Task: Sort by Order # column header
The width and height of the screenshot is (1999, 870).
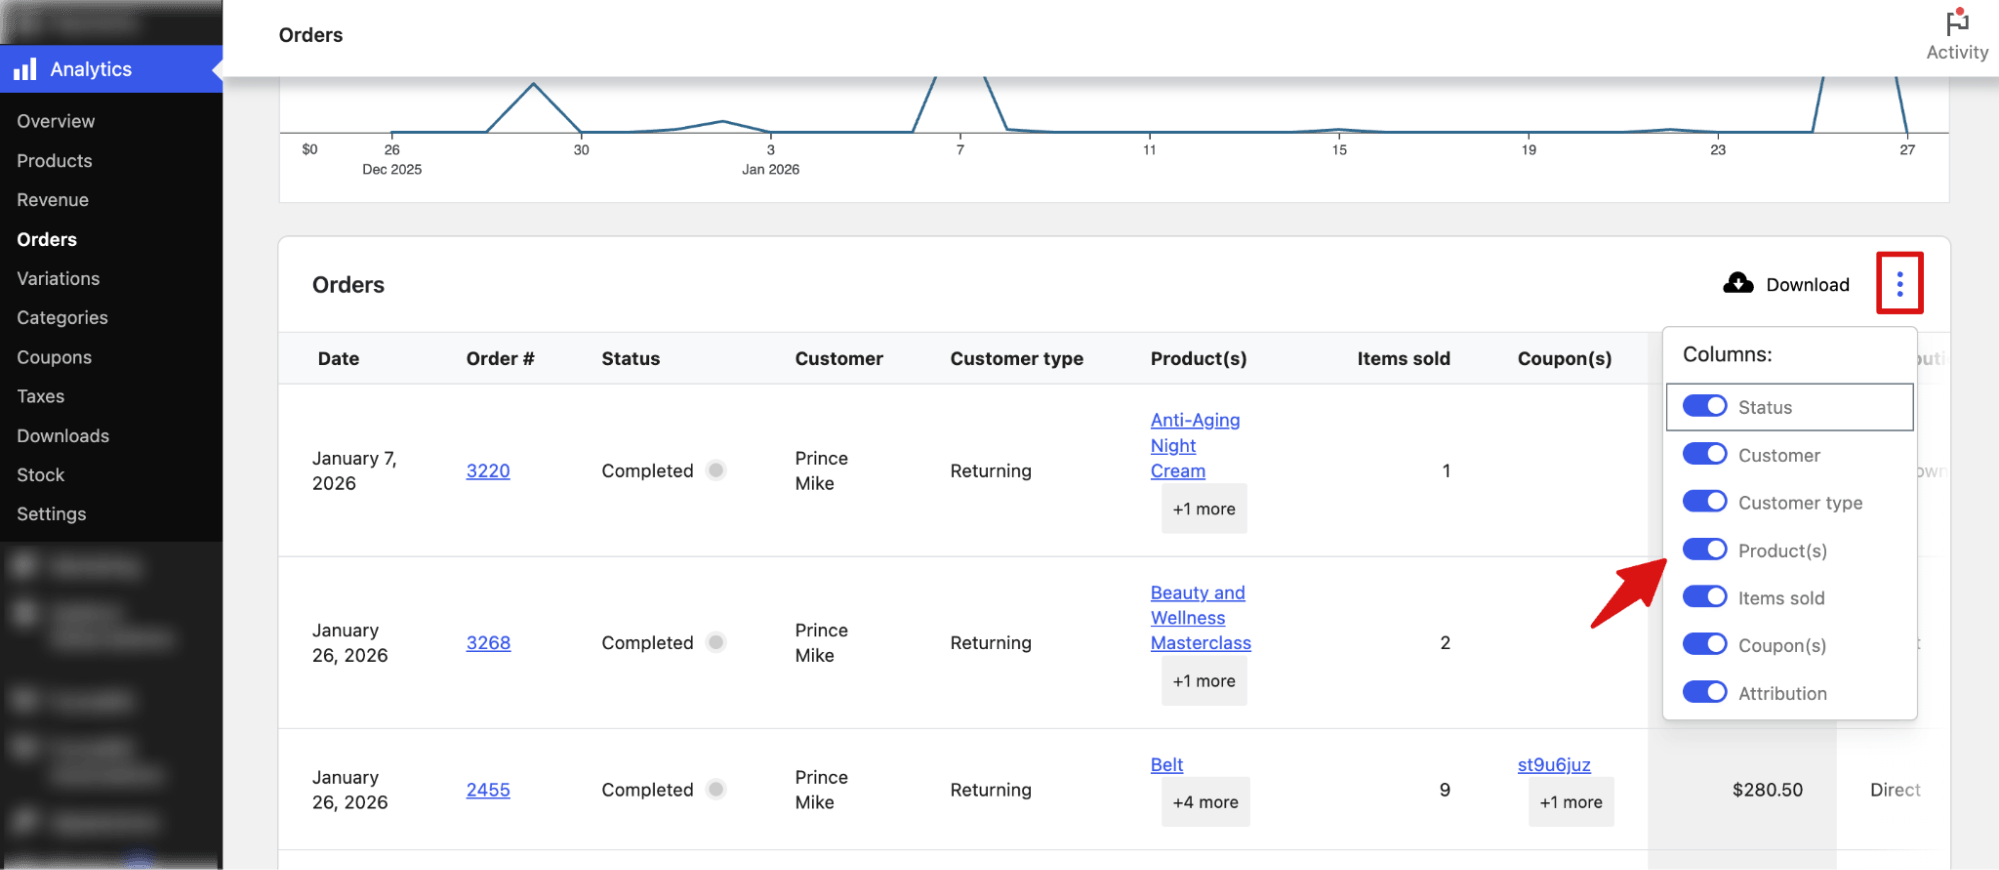Action: tap(500, 358)
